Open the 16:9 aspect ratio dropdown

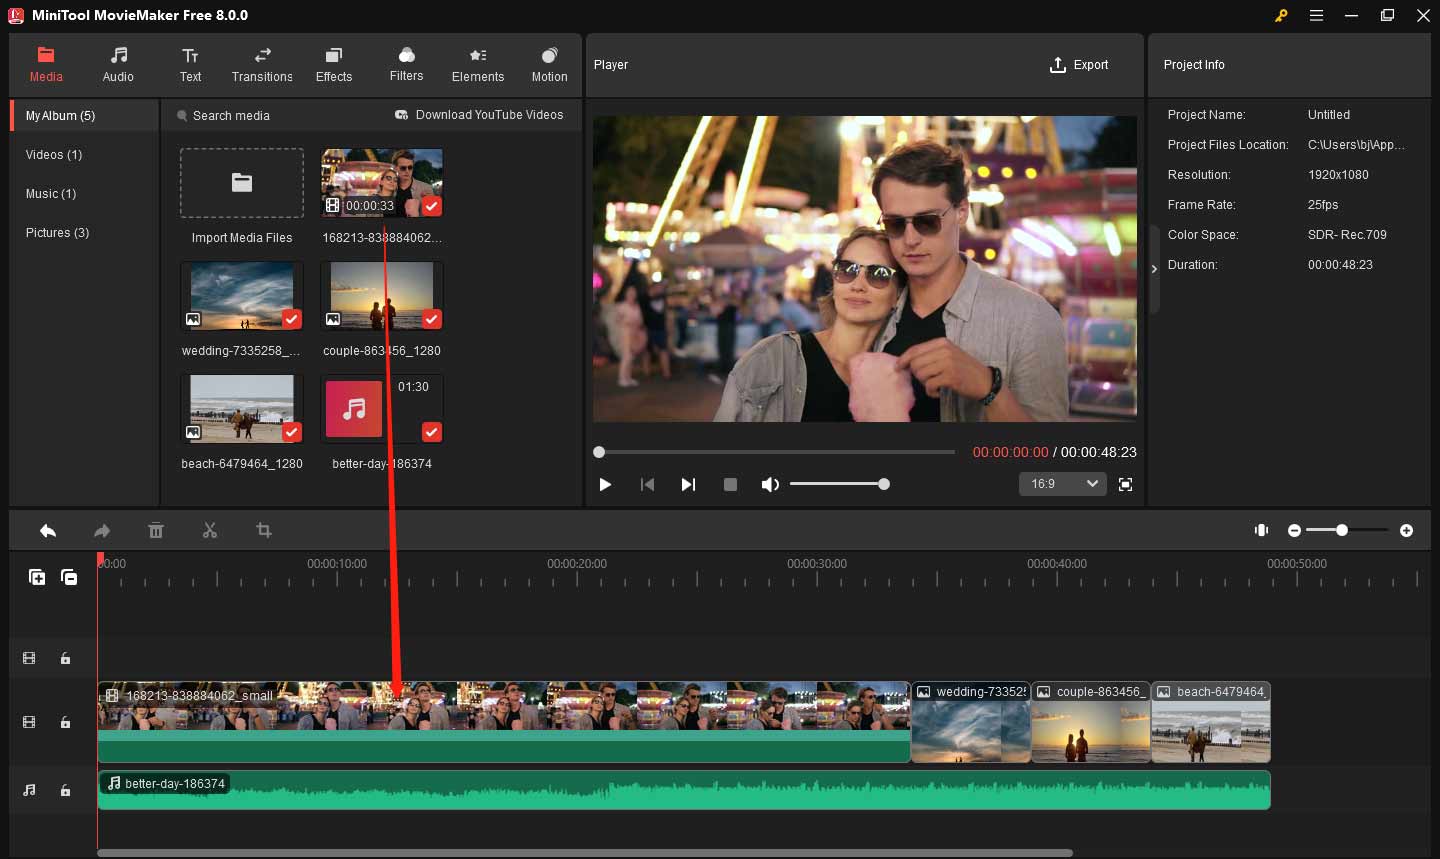coord(1062,484)
